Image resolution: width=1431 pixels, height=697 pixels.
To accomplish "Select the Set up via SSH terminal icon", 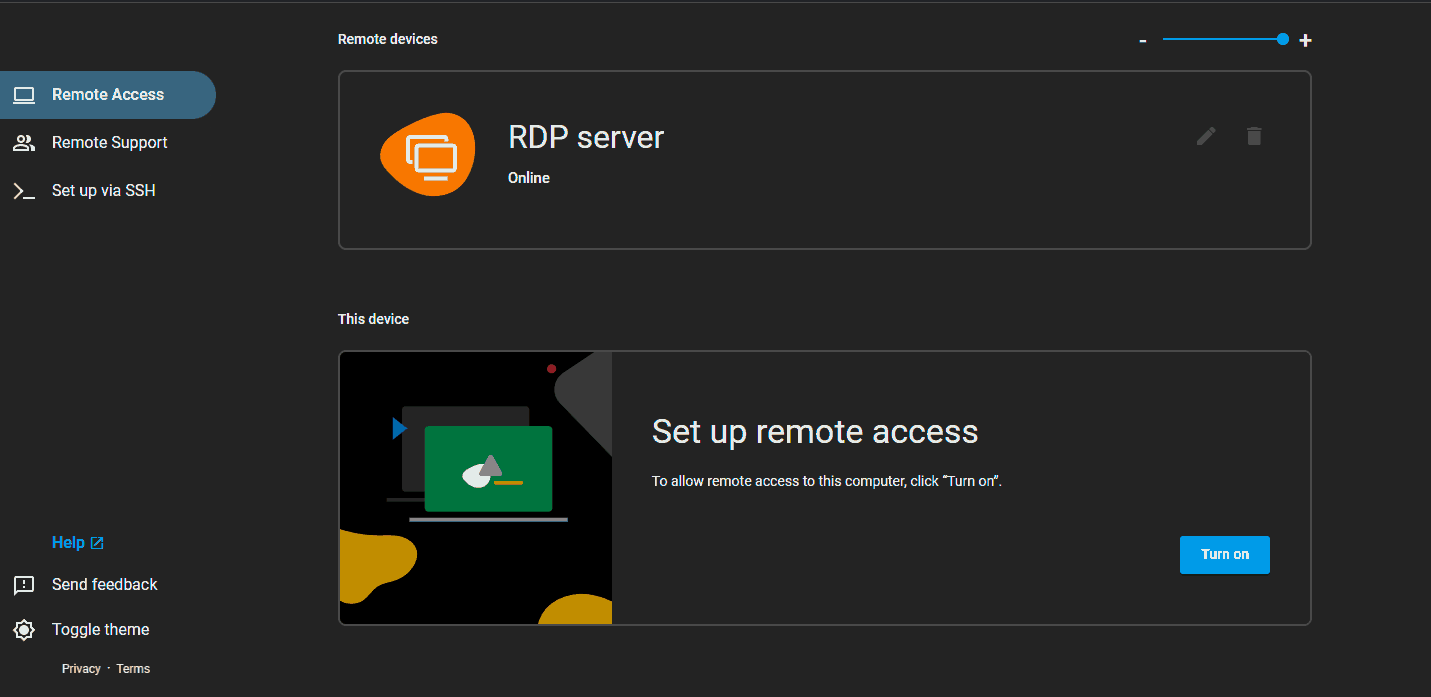I will [24, 190].
